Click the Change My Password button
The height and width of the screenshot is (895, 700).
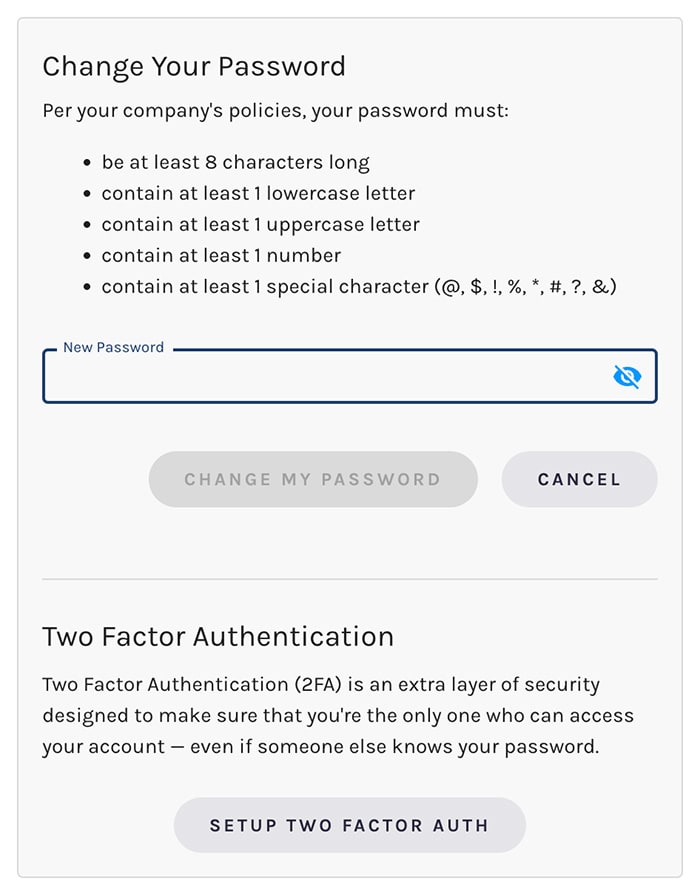click(313, 479)
